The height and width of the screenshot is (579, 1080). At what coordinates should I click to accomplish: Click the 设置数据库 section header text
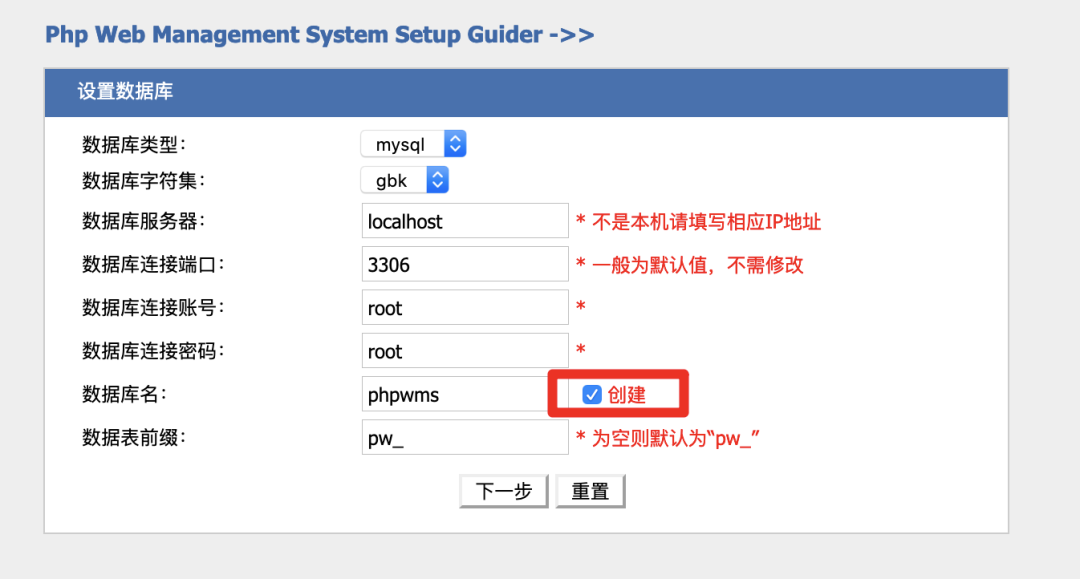pos(125,92)
